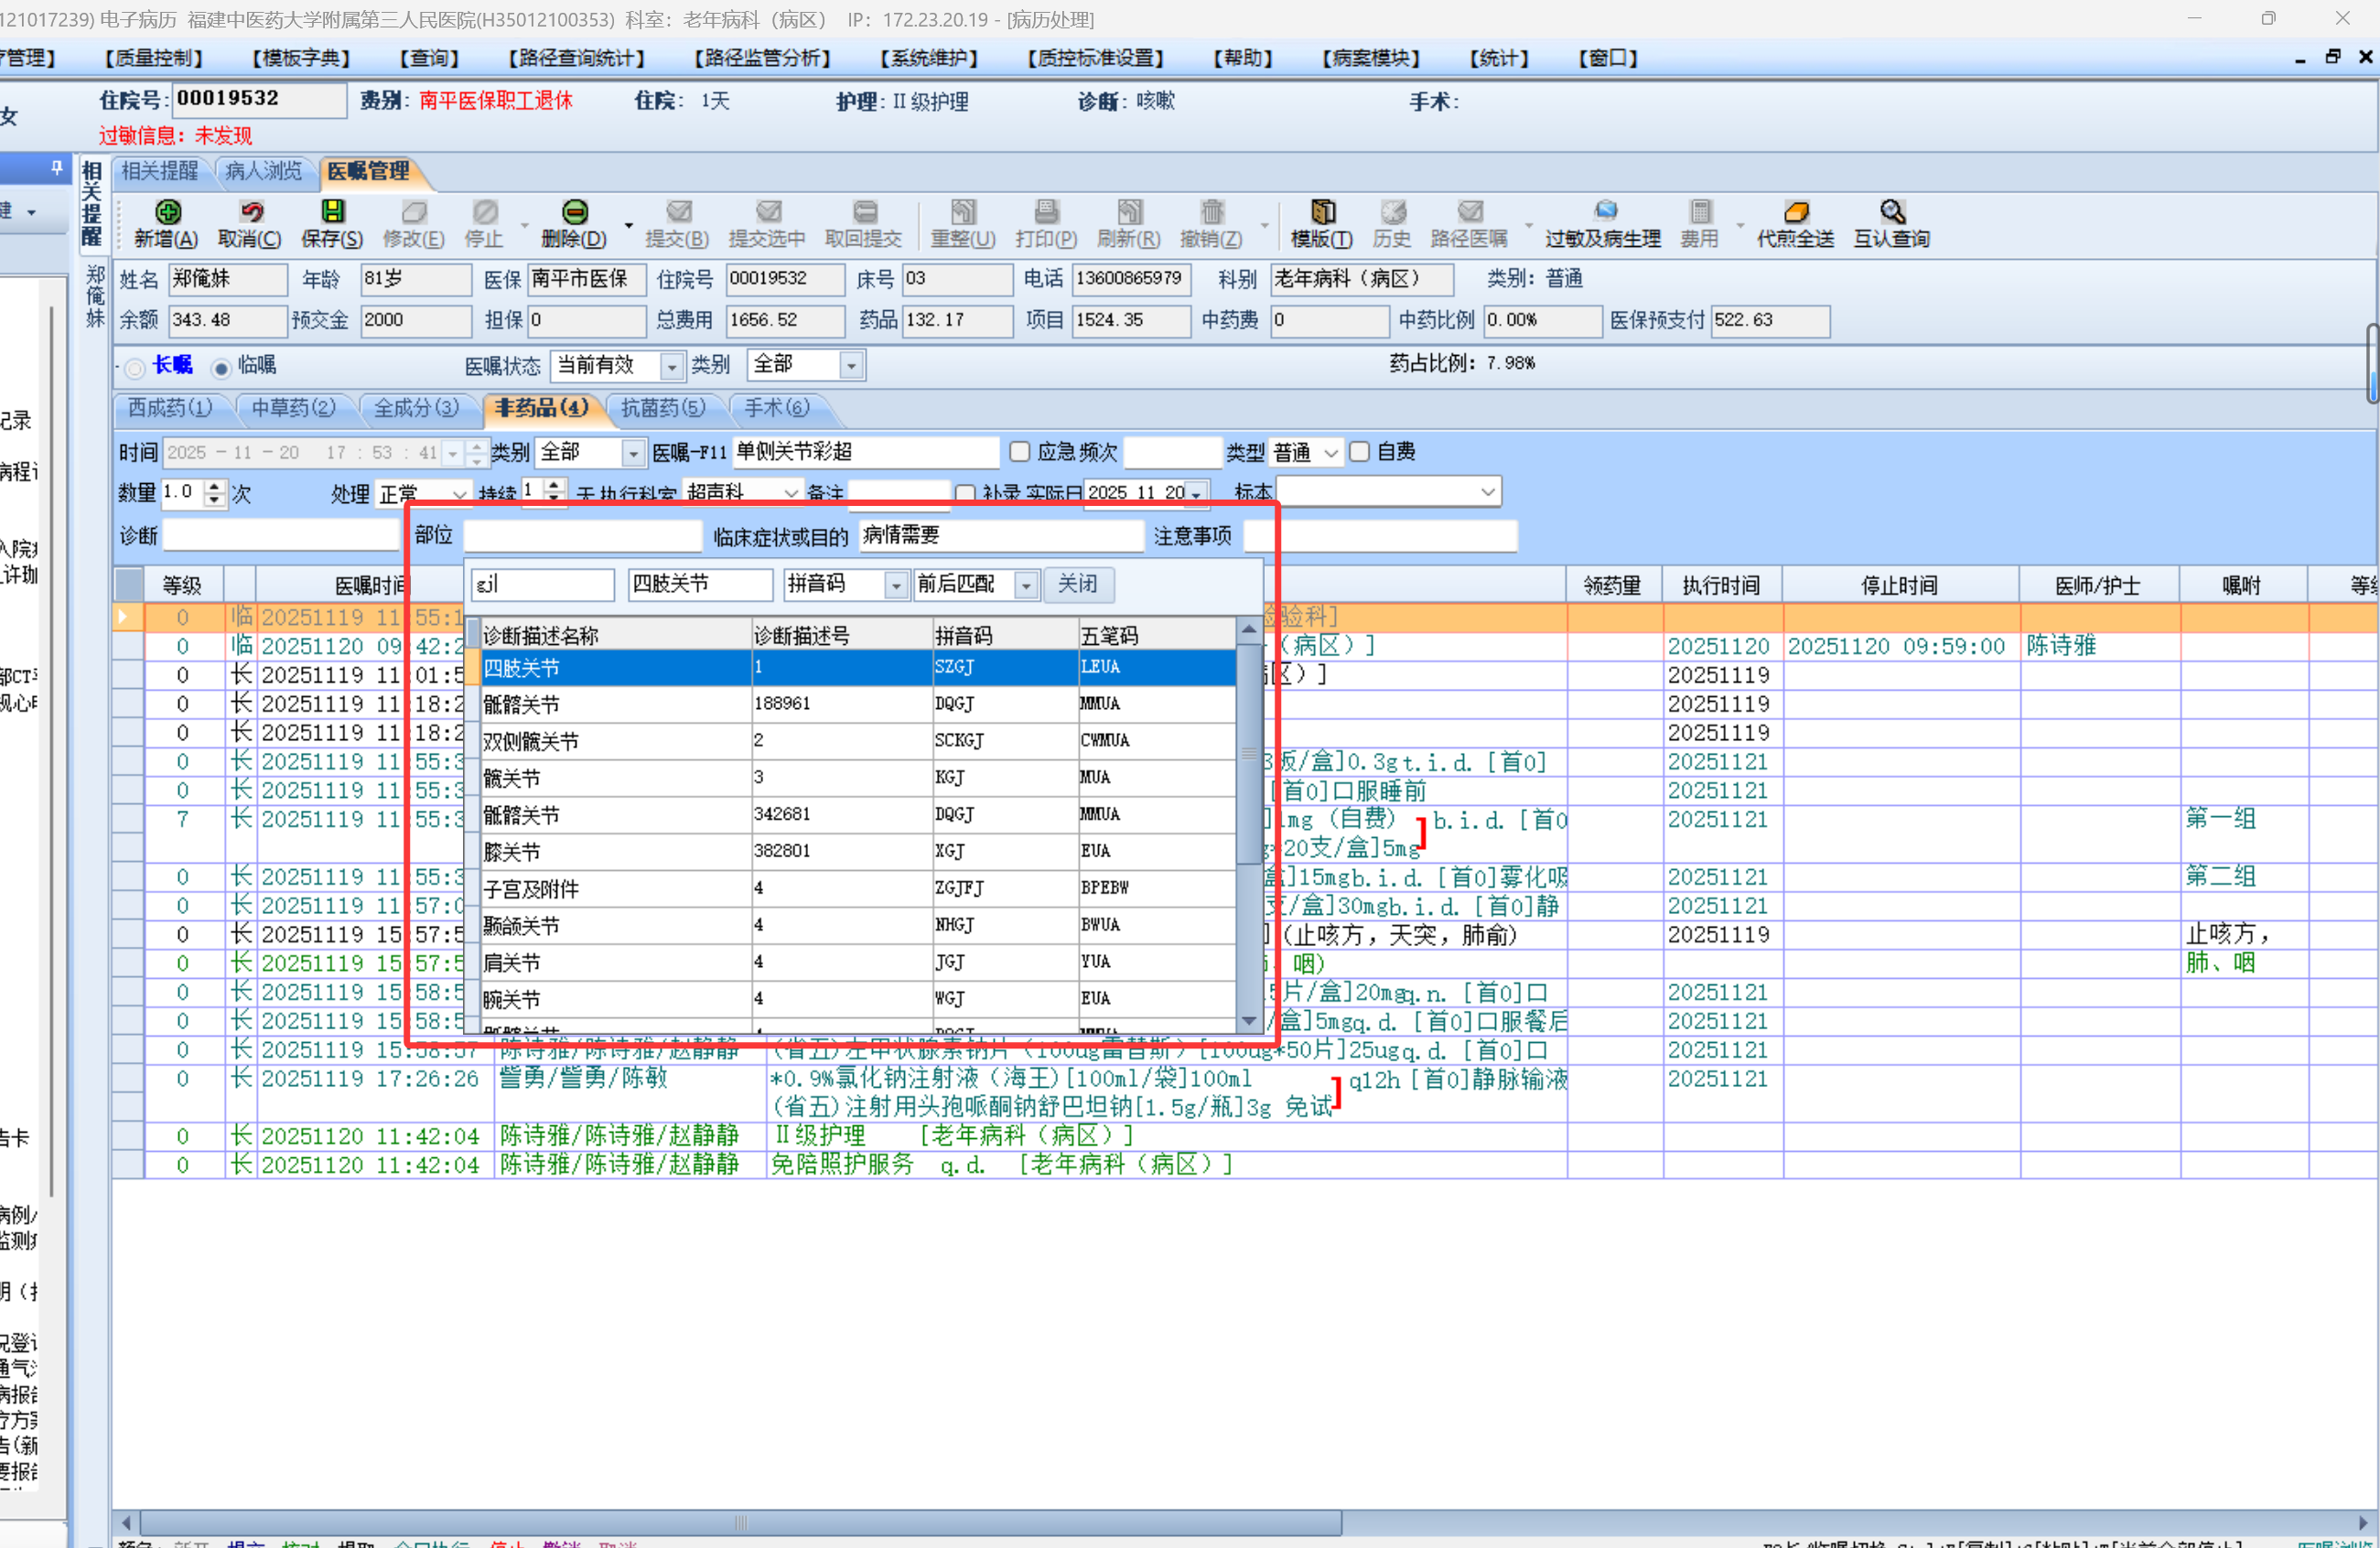Click the 部位 input field

(x=582, y=536)
